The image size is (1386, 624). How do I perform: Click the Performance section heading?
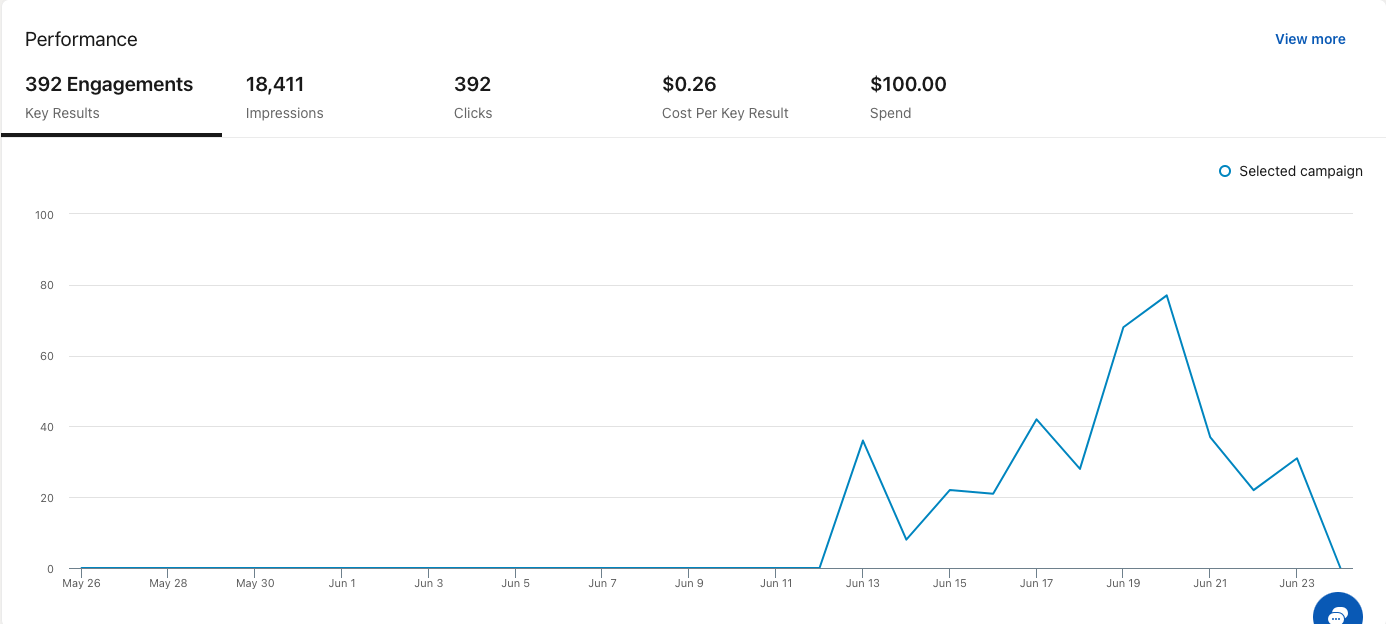pos(81,39)
